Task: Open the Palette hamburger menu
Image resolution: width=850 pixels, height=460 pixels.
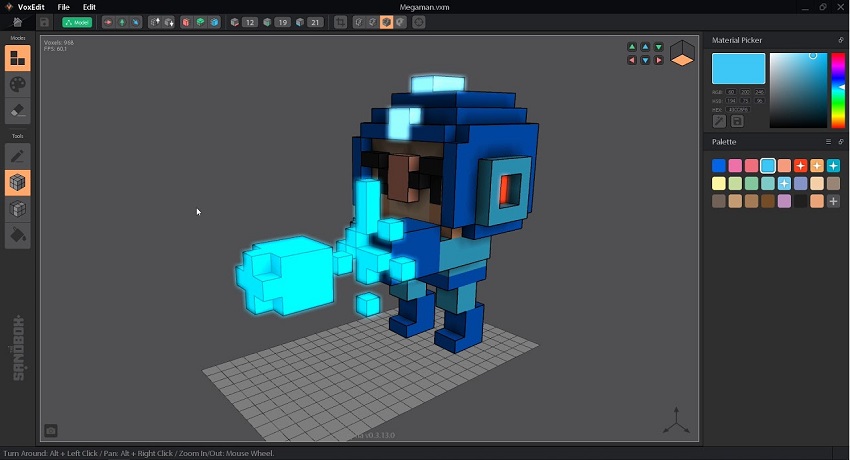Action: (x=828, y=142)
